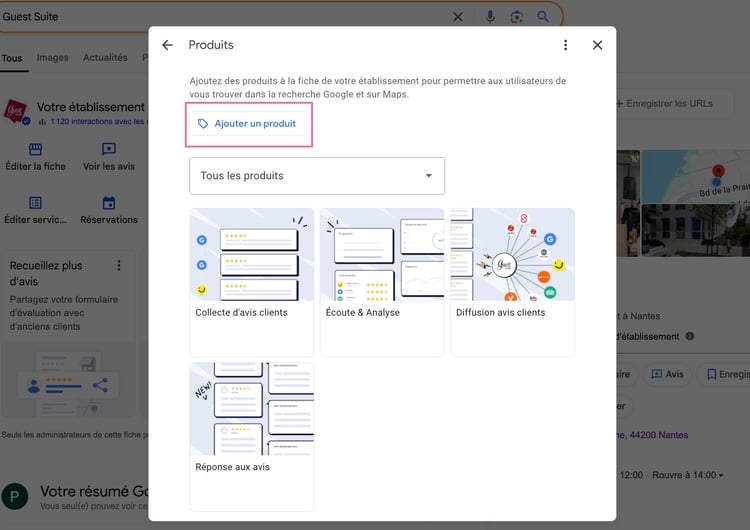Click the Éditer la fiche icon

35,150
